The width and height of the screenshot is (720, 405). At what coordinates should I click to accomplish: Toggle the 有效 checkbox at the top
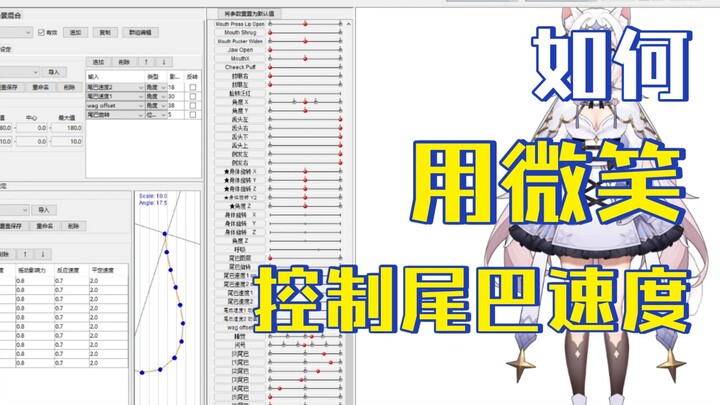pos(43,31)
